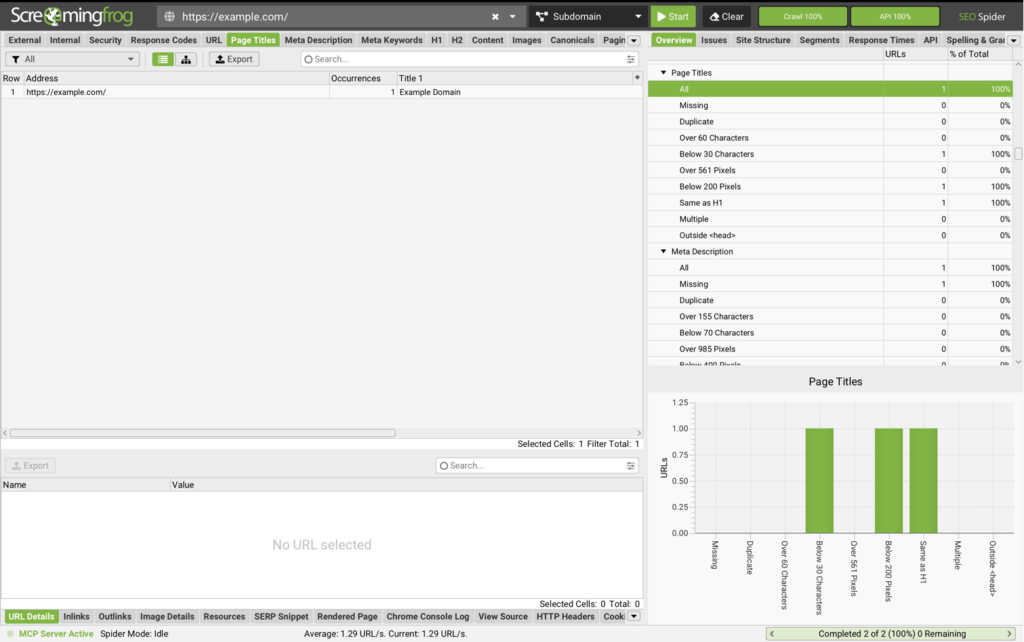The height and width of the screenshot is (642, 1024).
Task: Switch to the External tab
Action: [x=25, y=40]
